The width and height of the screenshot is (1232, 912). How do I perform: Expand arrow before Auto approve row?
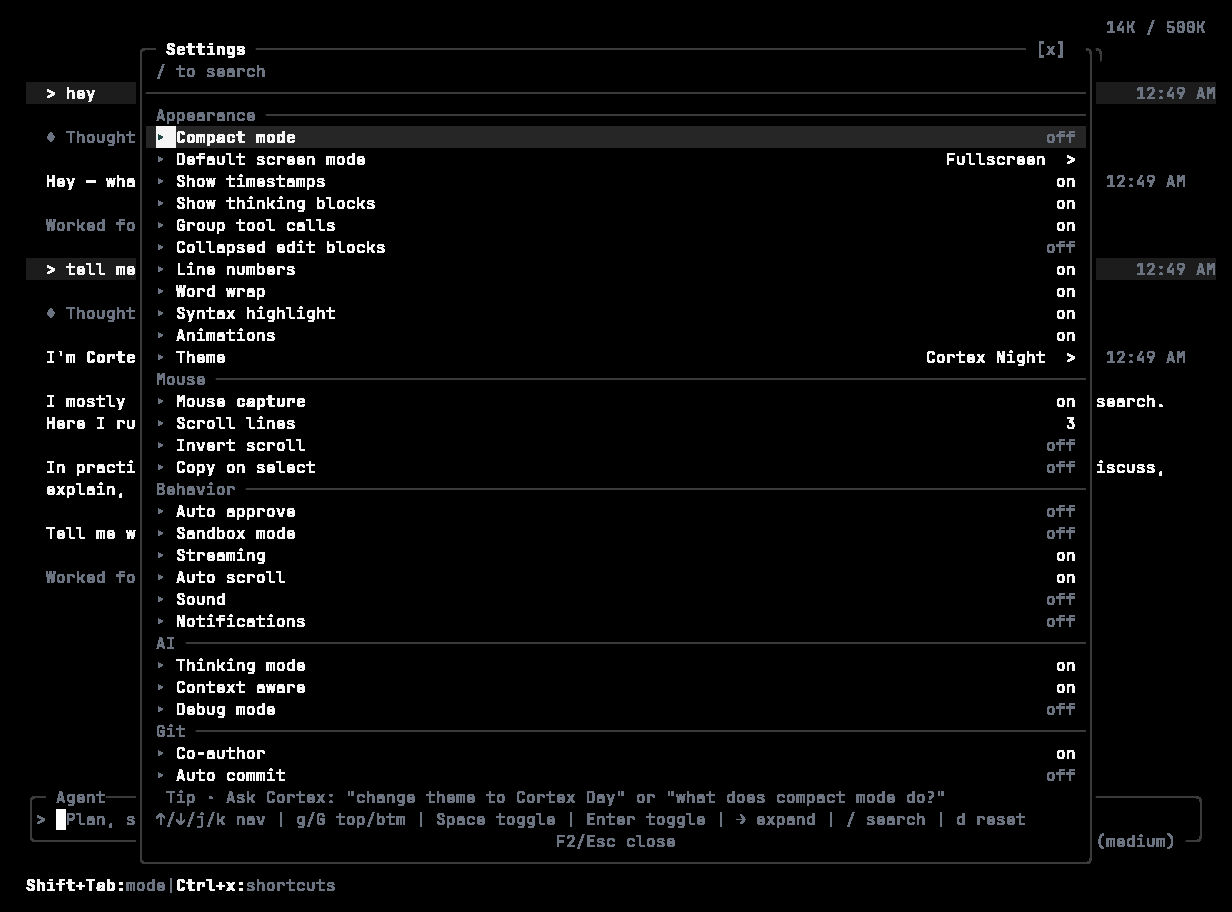(161, 511)
